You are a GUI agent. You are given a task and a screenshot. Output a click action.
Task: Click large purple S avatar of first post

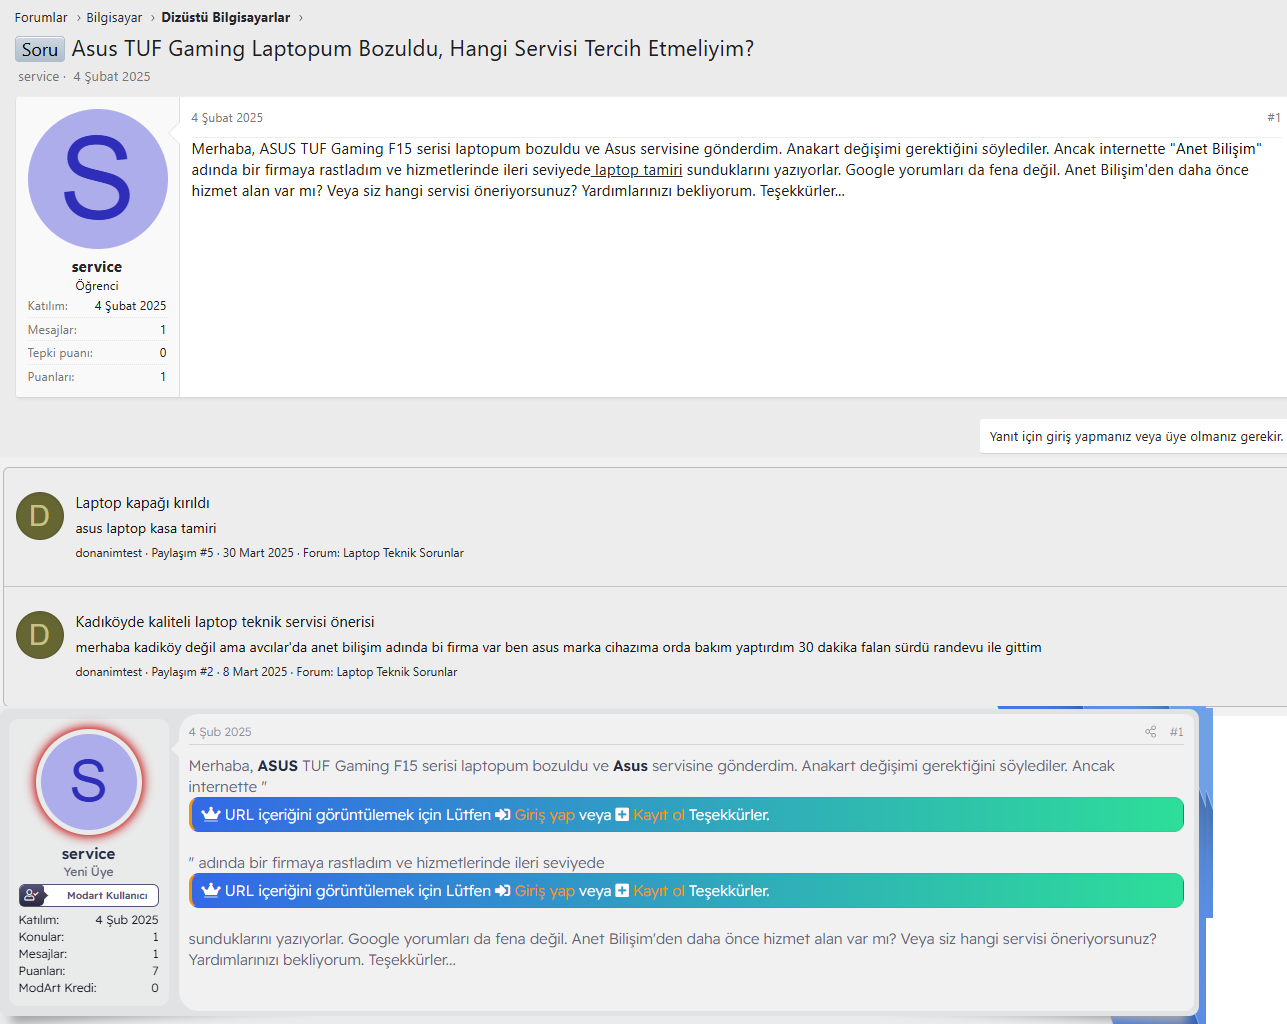coord(97,179)
